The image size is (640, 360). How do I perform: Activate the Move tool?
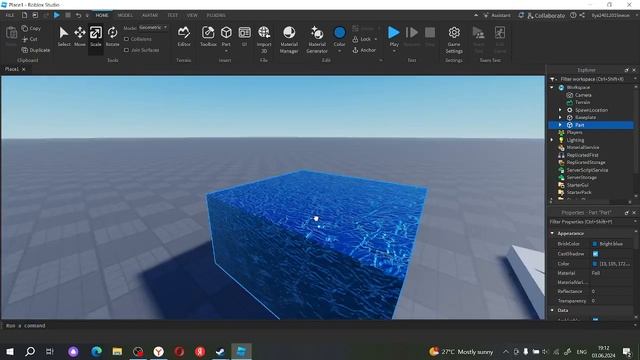pyautogui.click(x=80, y=36)
